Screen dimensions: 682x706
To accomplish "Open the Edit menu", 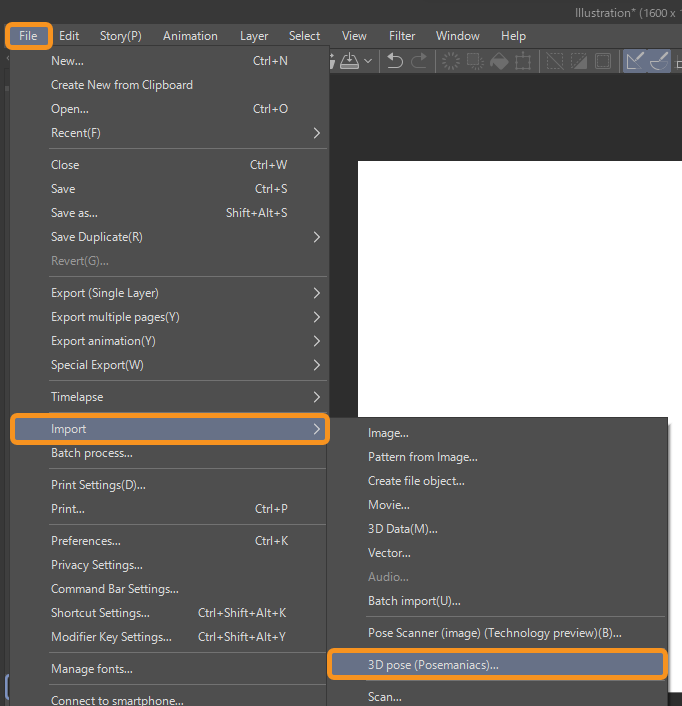I will (69, 36).
